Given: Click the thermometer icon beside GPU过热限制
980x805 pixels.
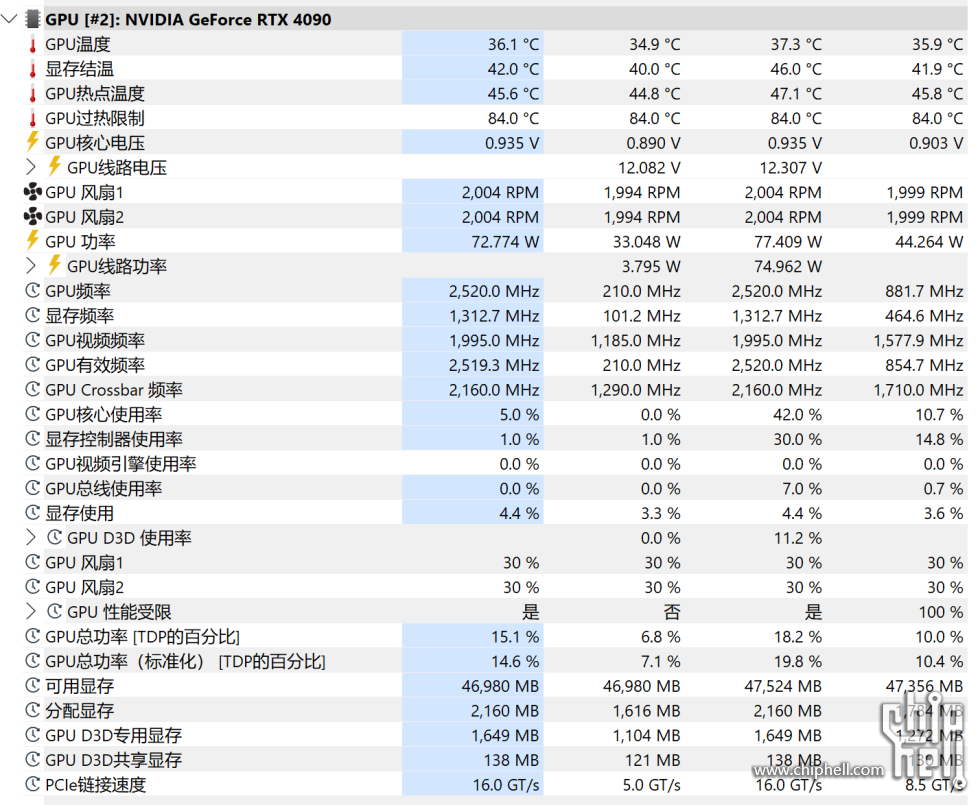Looking at the screenshot, I should [32, 118].
